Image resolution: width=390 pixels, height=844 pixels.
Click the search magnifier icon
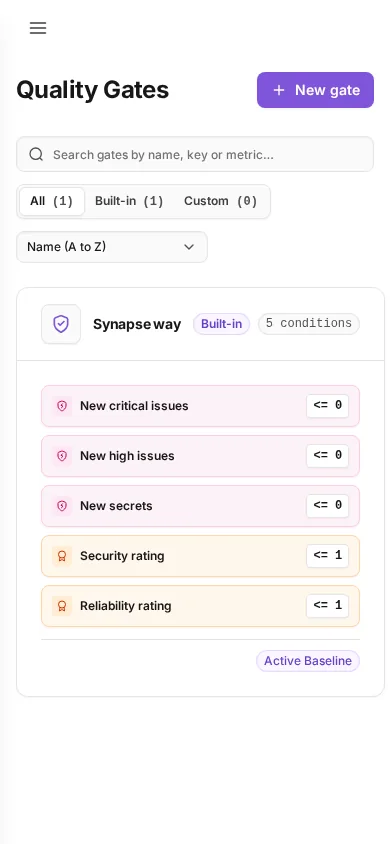tap(36, 154)
